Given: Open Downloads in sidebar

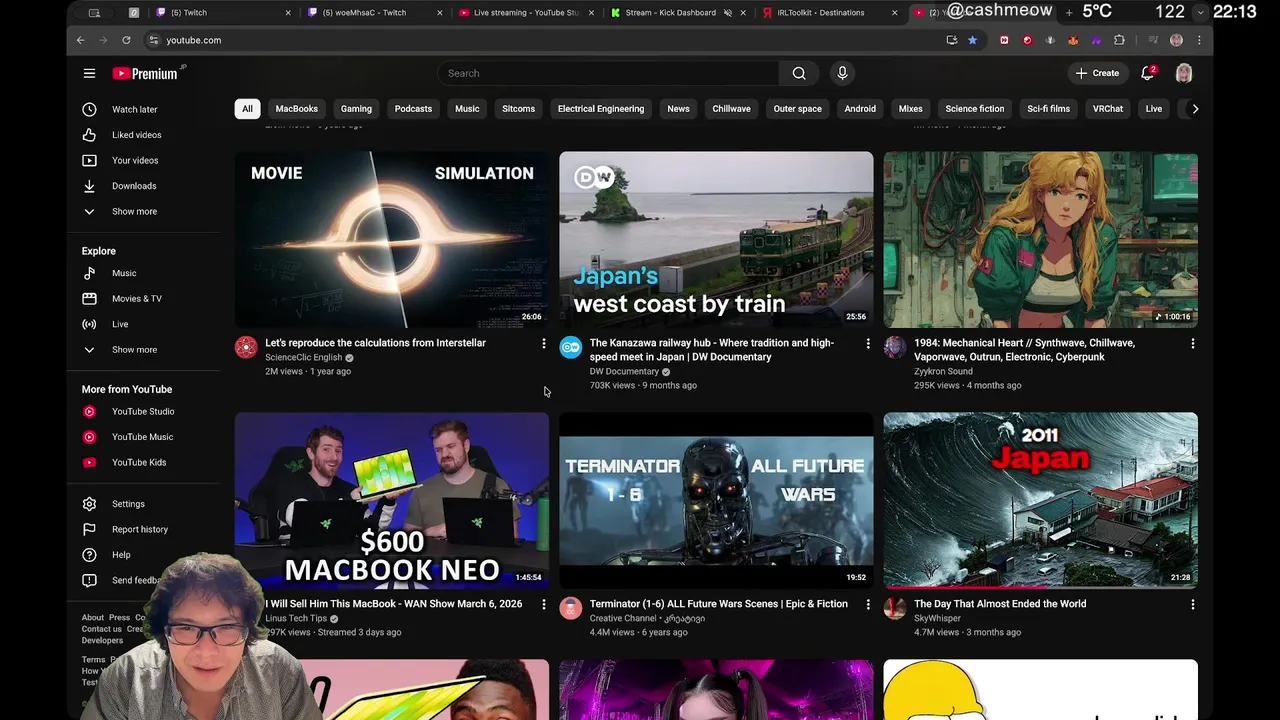Looking at the screenshot, I should pyautogui.click(x=134, y=186).
